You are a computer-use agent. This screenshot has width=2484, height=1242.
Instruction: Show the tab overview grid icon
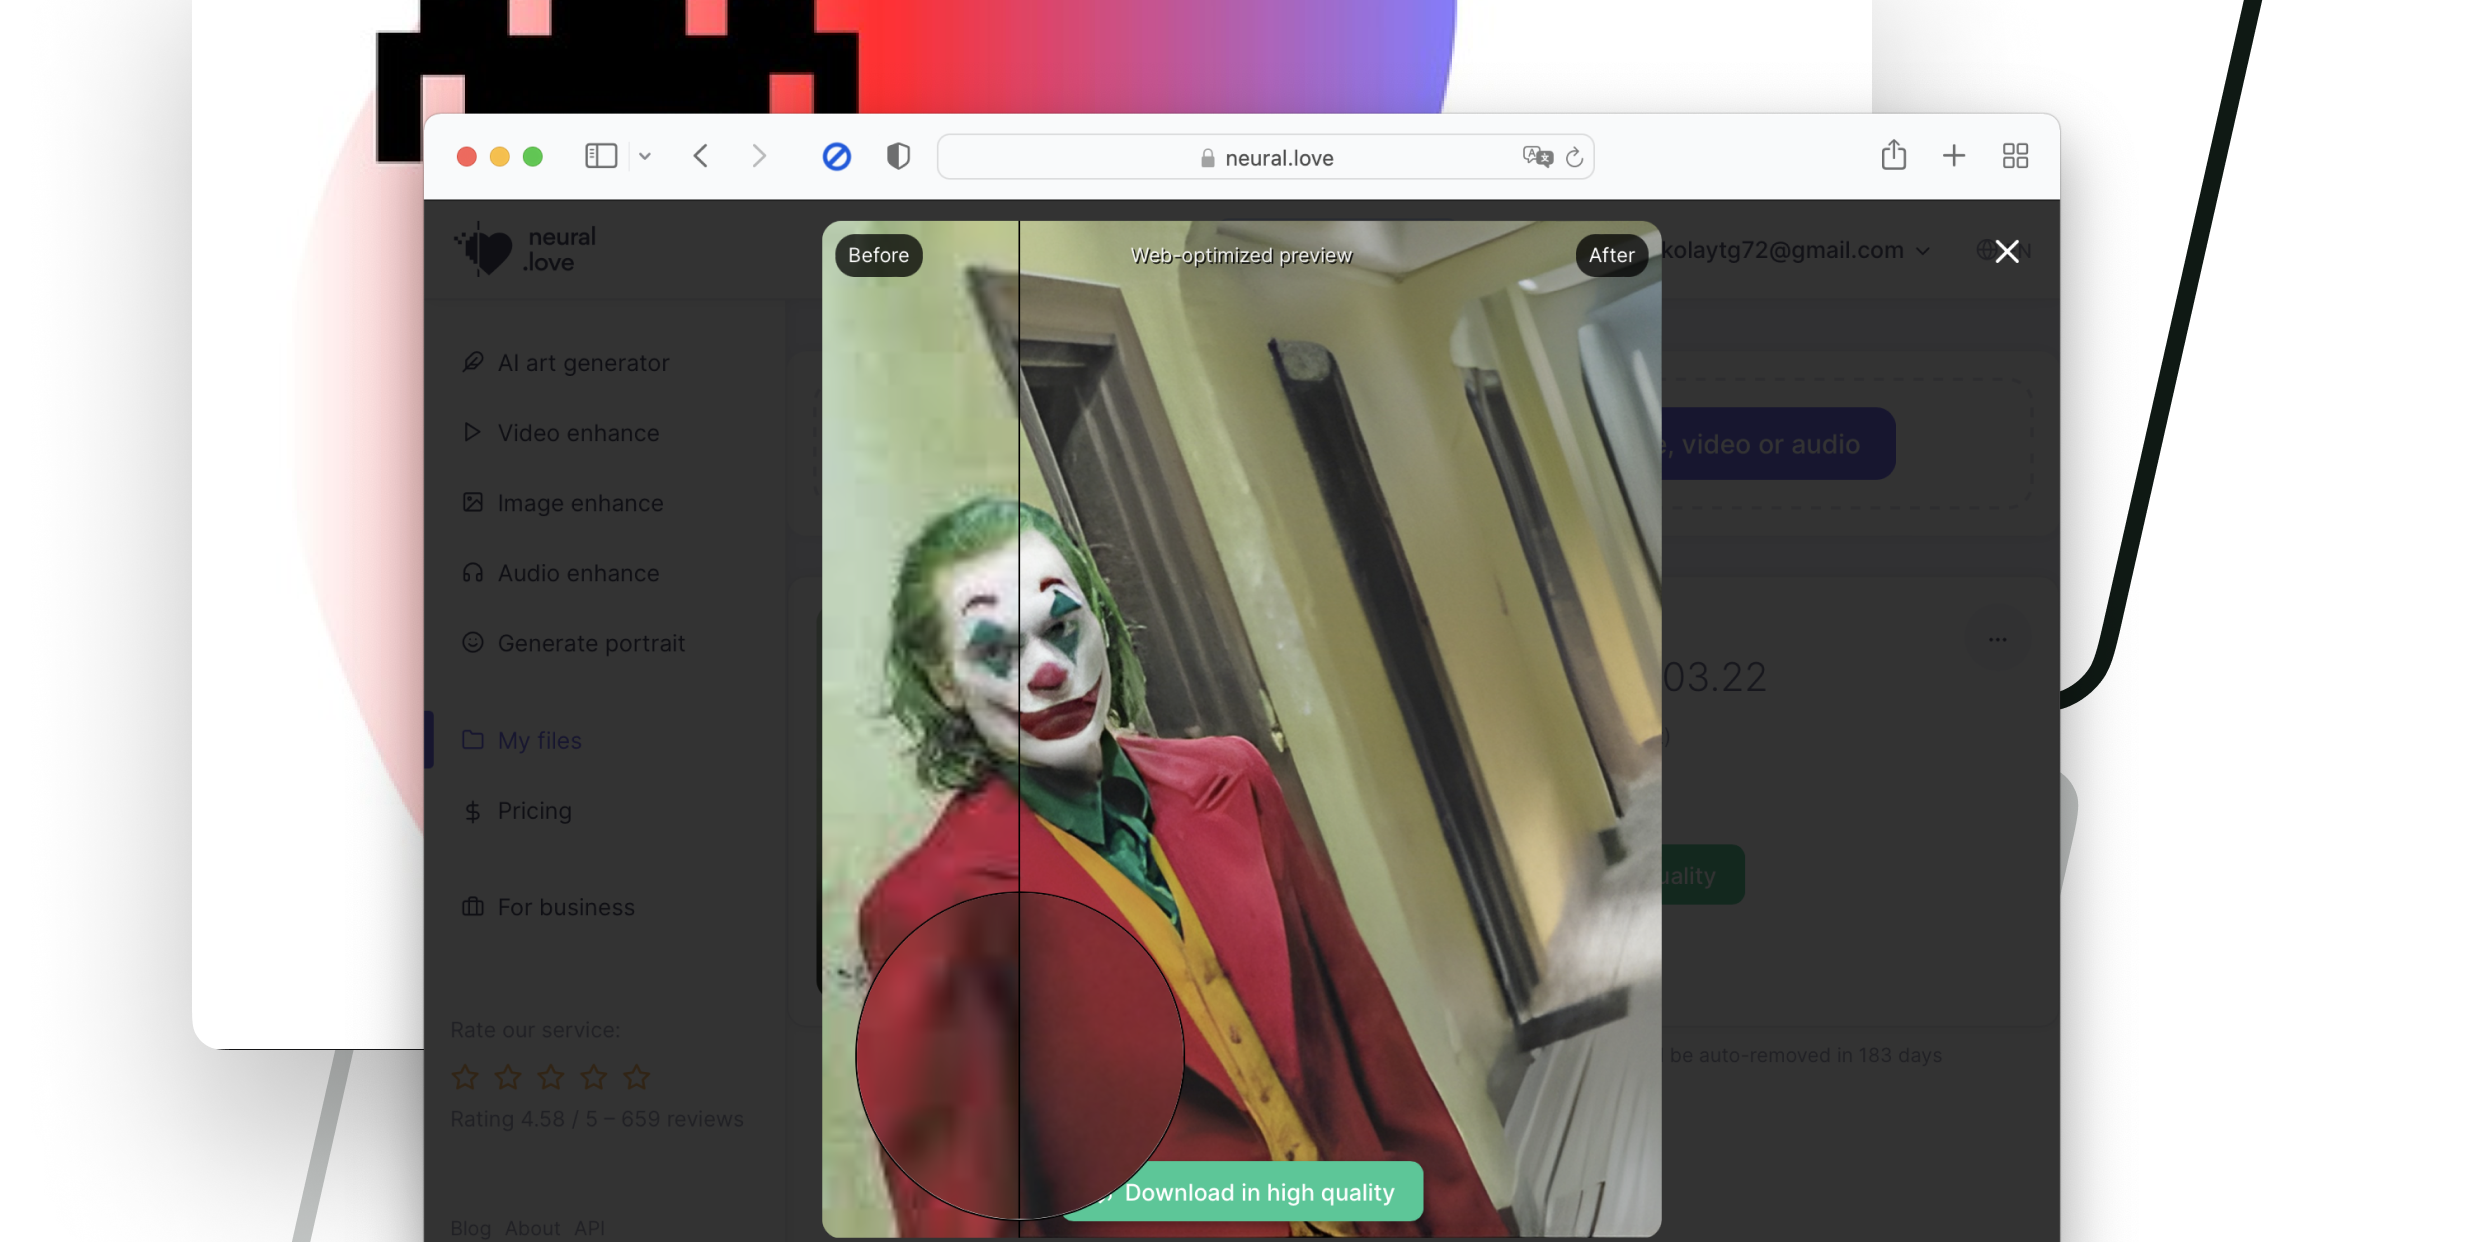(2015, 155)
